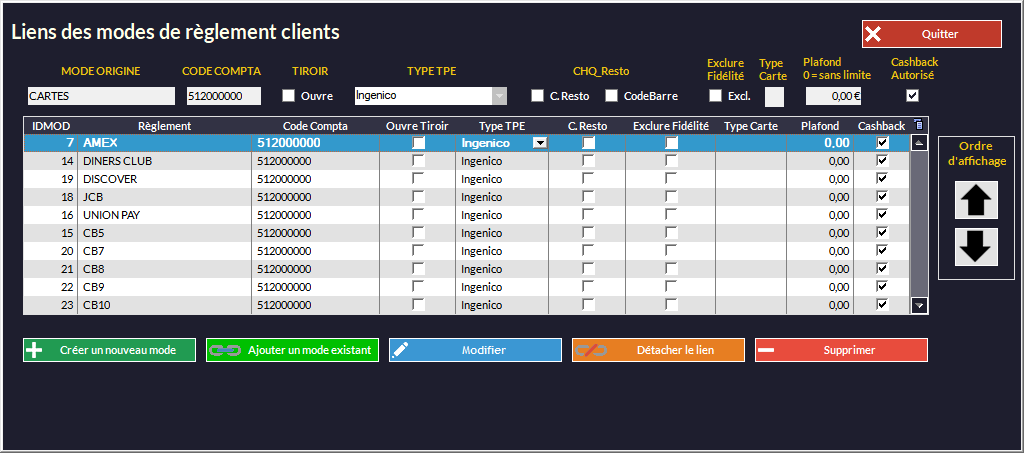This screenshot has height=453, width=1024.
Task: Click Créer un nouveau mode button
Action: pos(109,350)
